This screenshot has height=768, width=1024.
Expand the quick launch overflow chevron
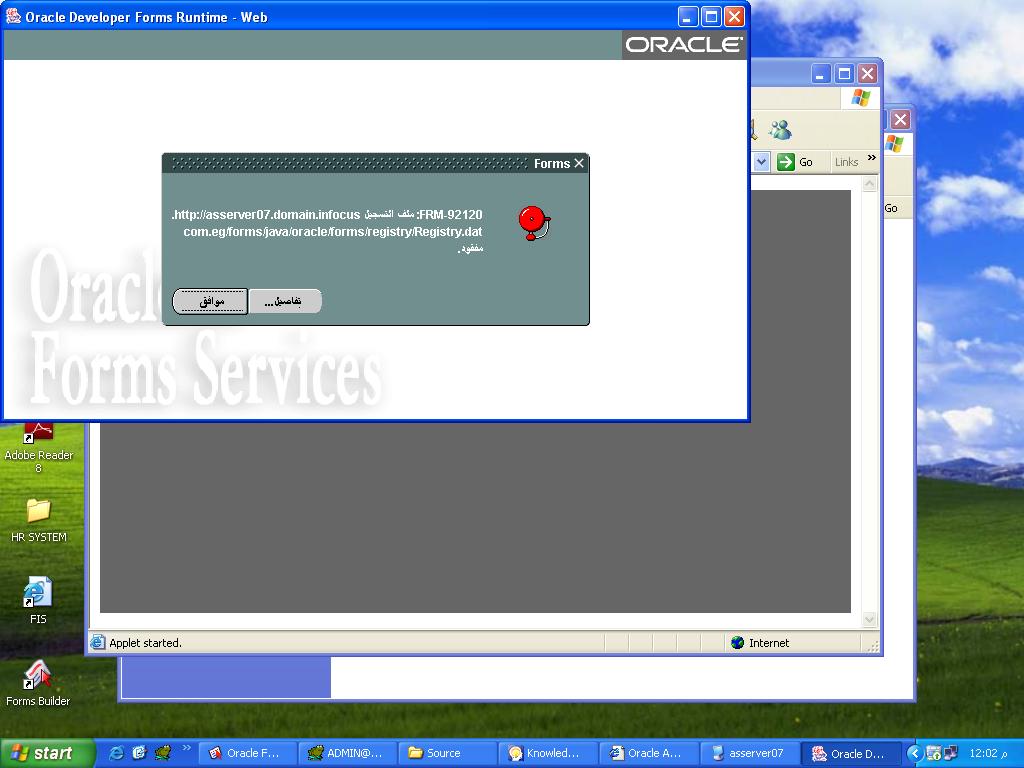point(186,748)
